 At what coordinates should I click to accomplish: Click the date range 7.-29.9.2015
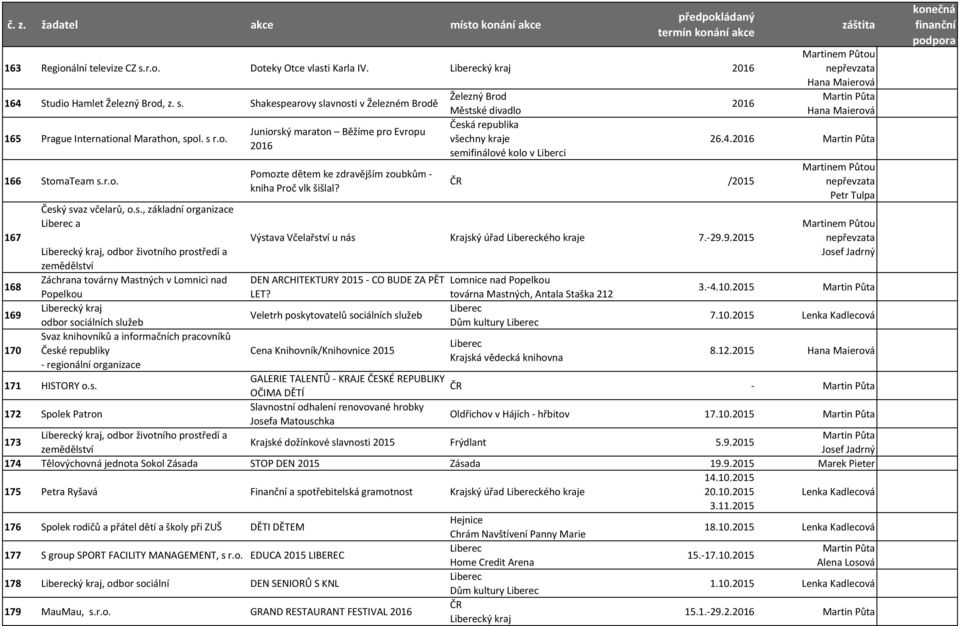pyautogui.click(x=726, y=238)
